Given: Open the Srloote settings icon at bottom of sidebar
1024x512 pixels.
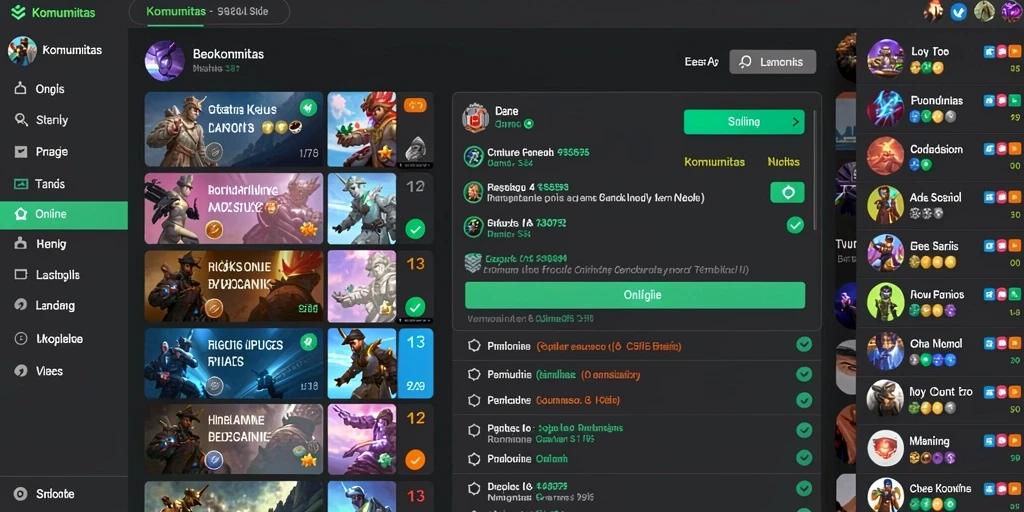Looking at the screenshot, I should 21,494.
